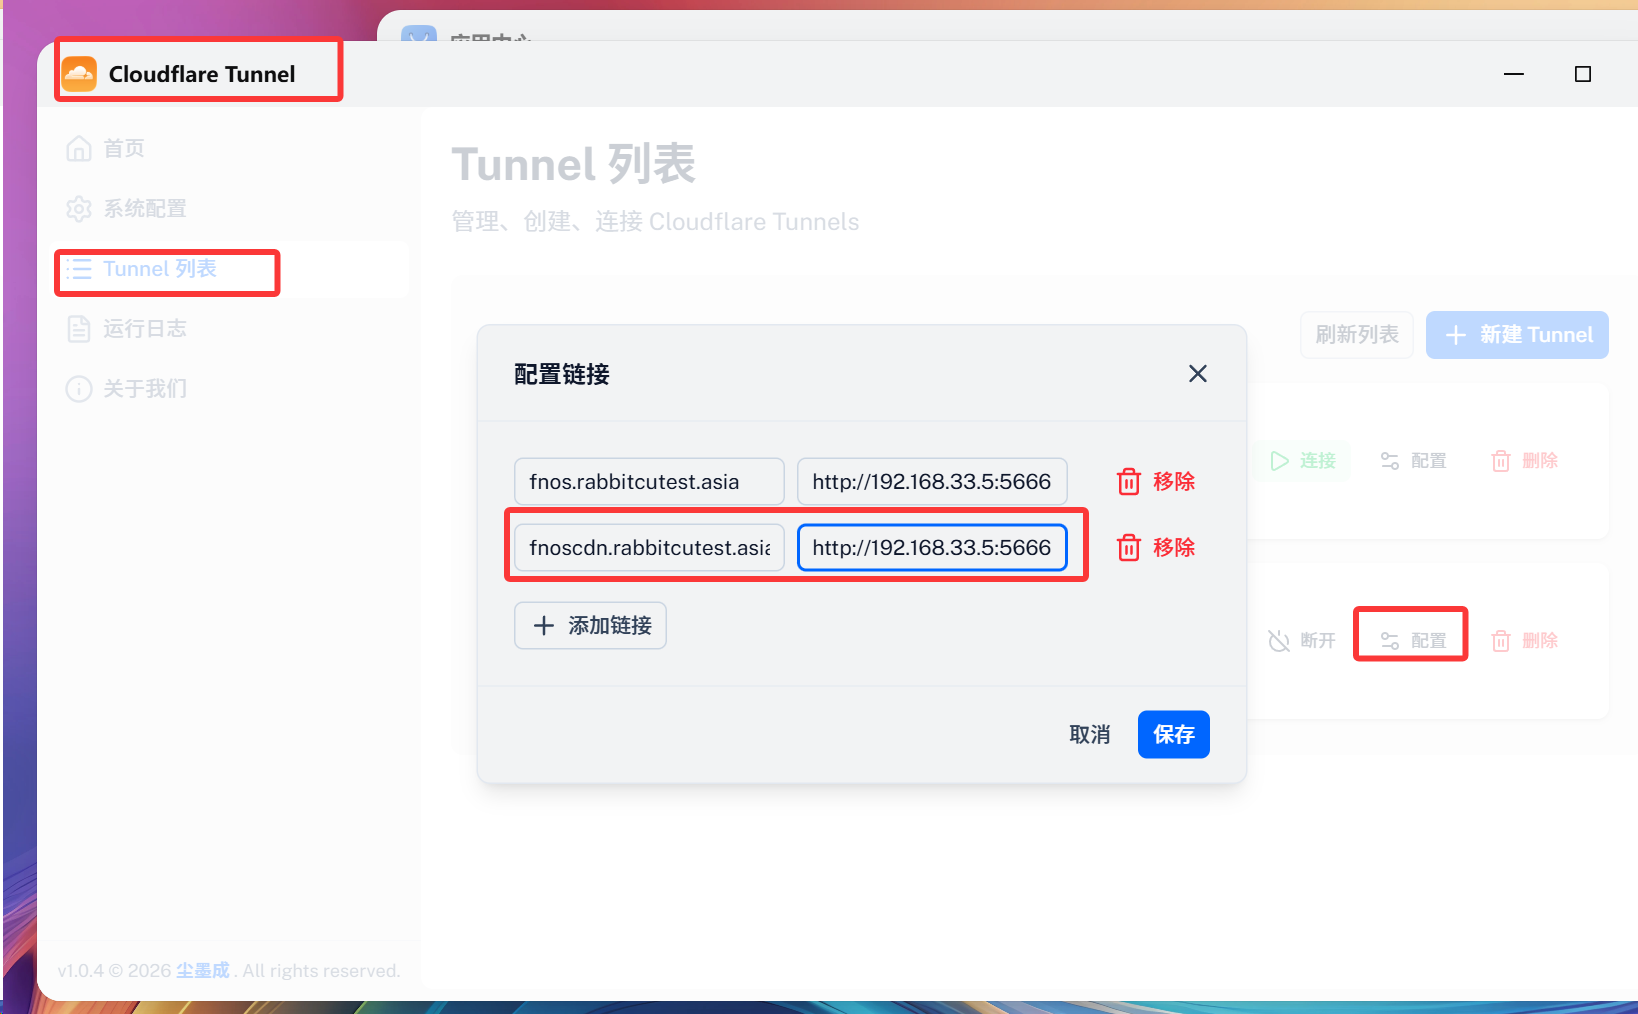
Task: Click the fnos.rabbitcutest.asia hostname field
Action: click(648, 482)
